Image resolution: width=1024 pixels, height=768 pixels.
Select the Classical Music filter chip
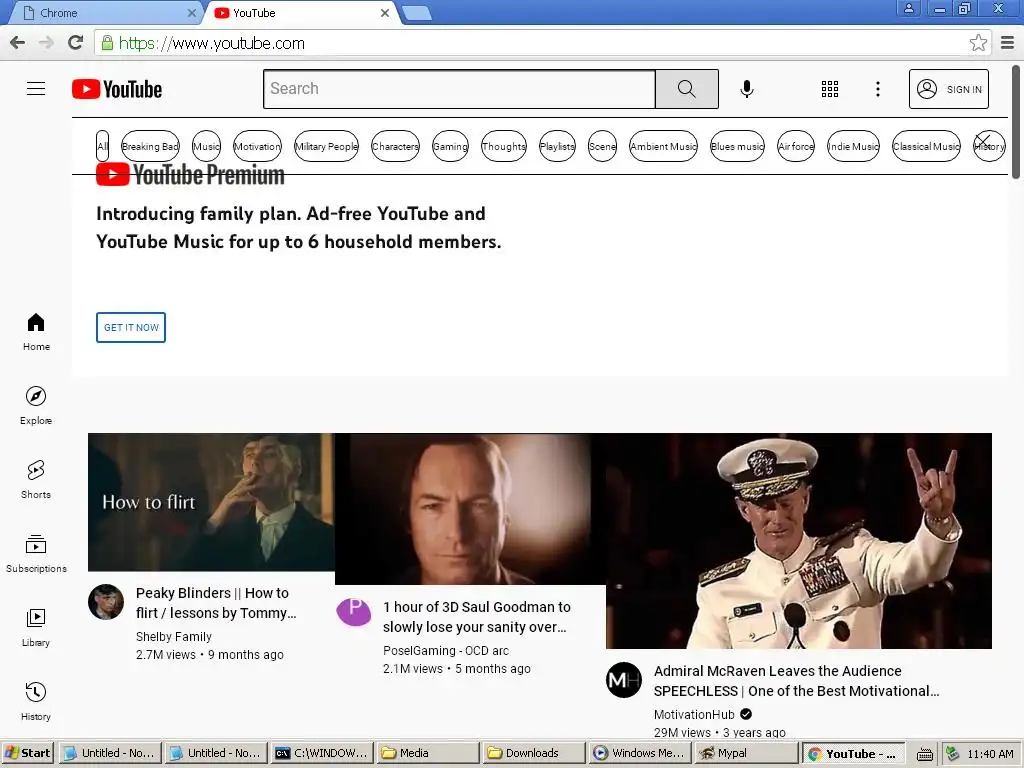pyautogui.click(x=926, y=146)
